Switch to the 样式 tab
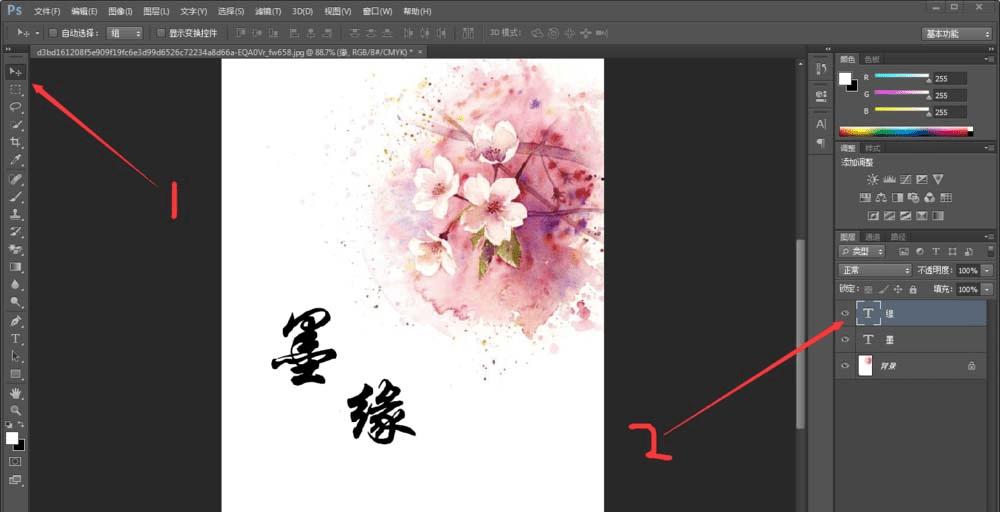The image size is (1000, 512). tap(872, 148)
